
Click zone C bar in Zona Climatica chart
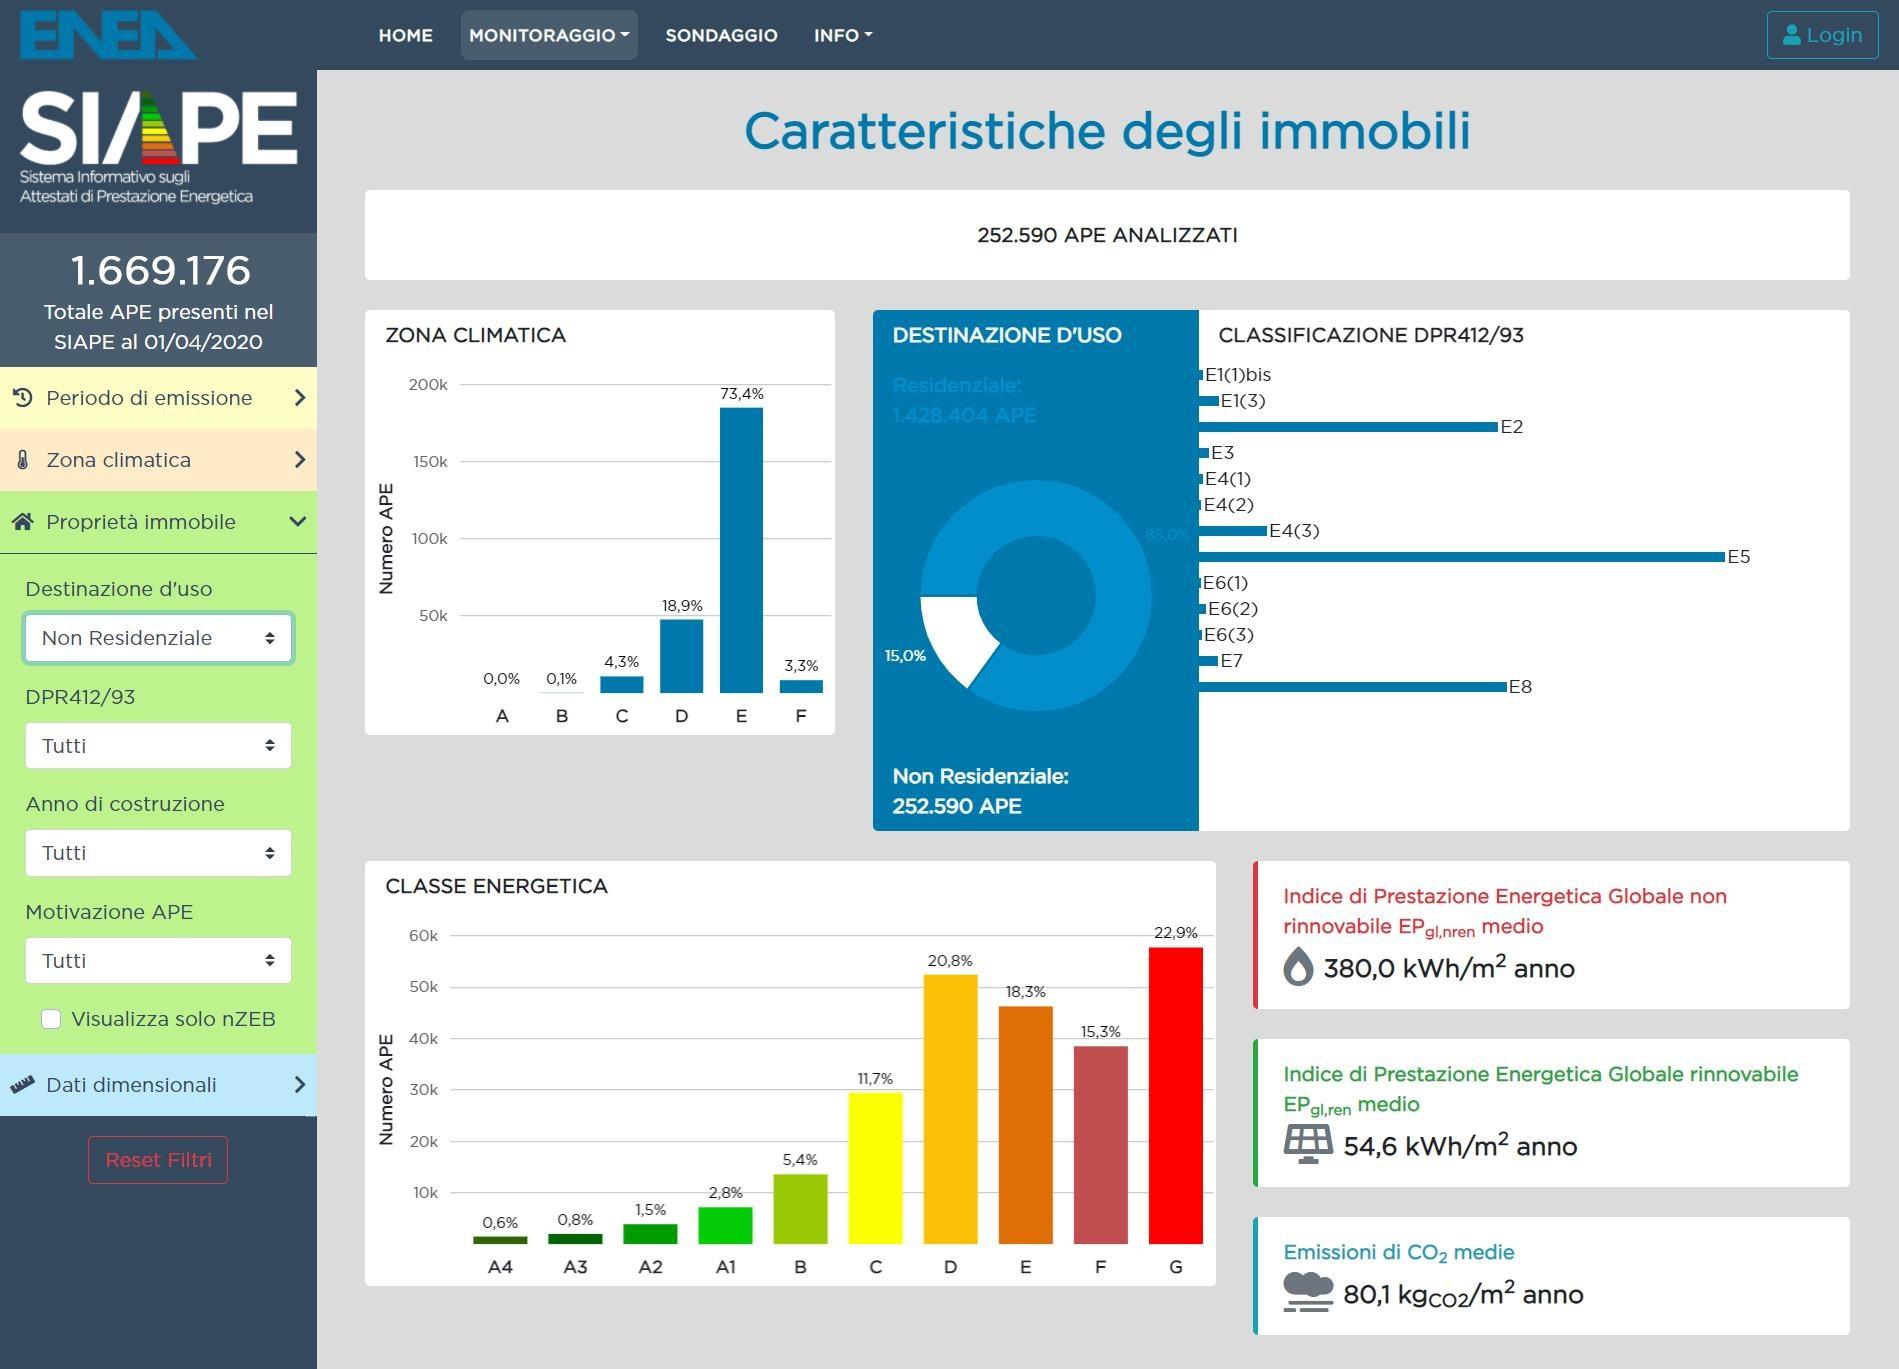(621, 685)
